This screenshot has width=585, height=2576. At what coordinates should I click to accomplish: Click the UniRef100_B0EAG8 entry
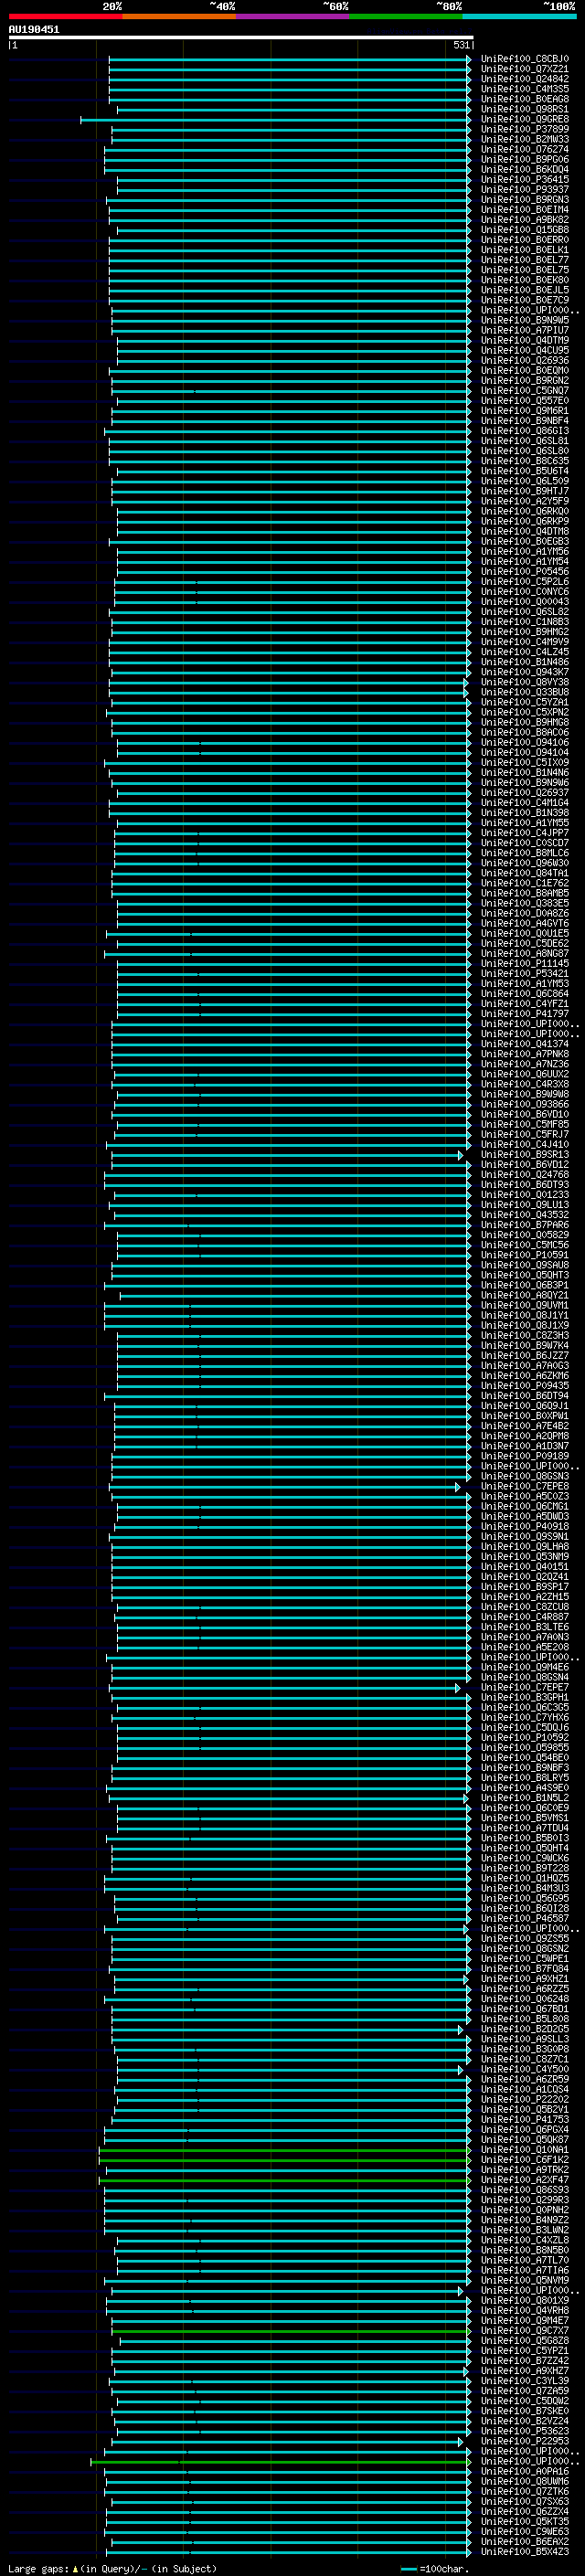tap(524, 99)
